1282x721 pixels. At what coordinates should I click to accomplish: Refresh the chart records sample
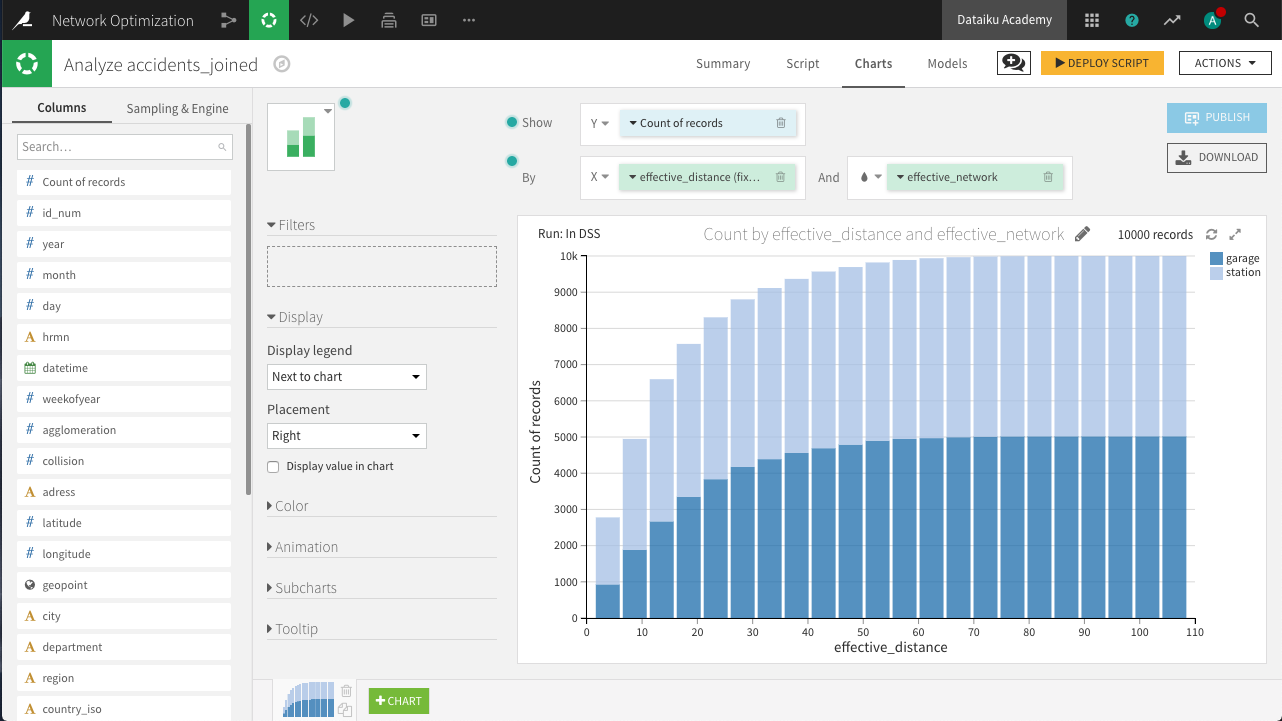(1211, 234)
